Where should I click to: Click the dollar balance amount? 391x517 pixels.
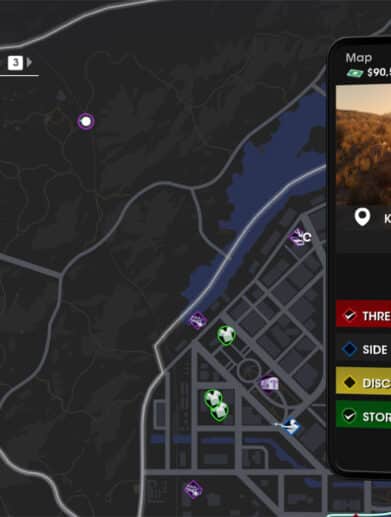coord(379,73)
